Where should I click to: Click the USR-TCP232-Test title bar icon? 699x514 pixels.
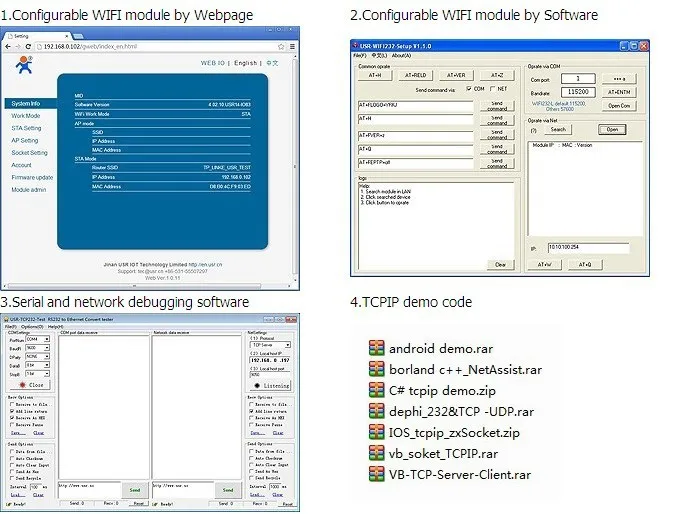click(6, 319)
